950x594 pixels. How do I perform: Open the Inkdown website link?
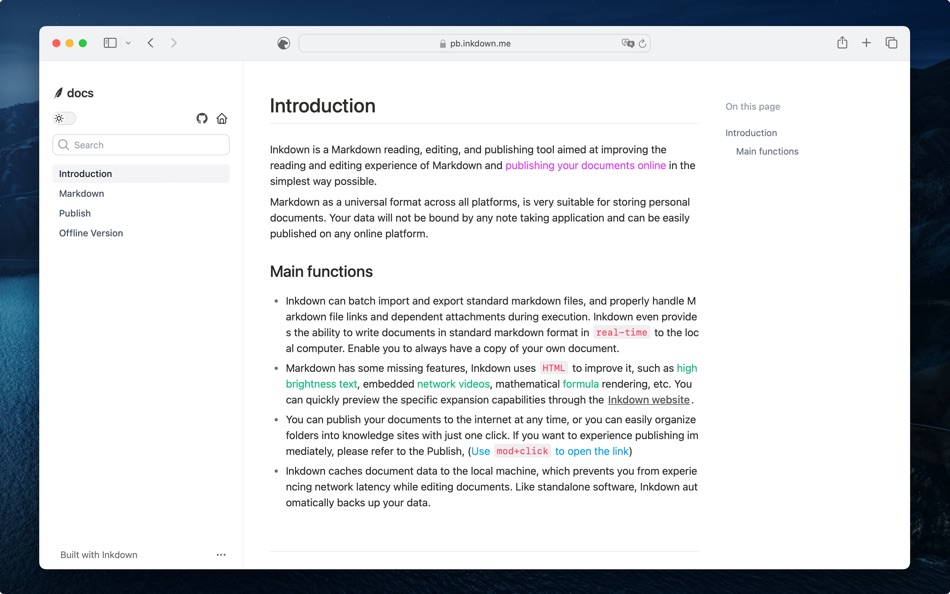(648, 400)
